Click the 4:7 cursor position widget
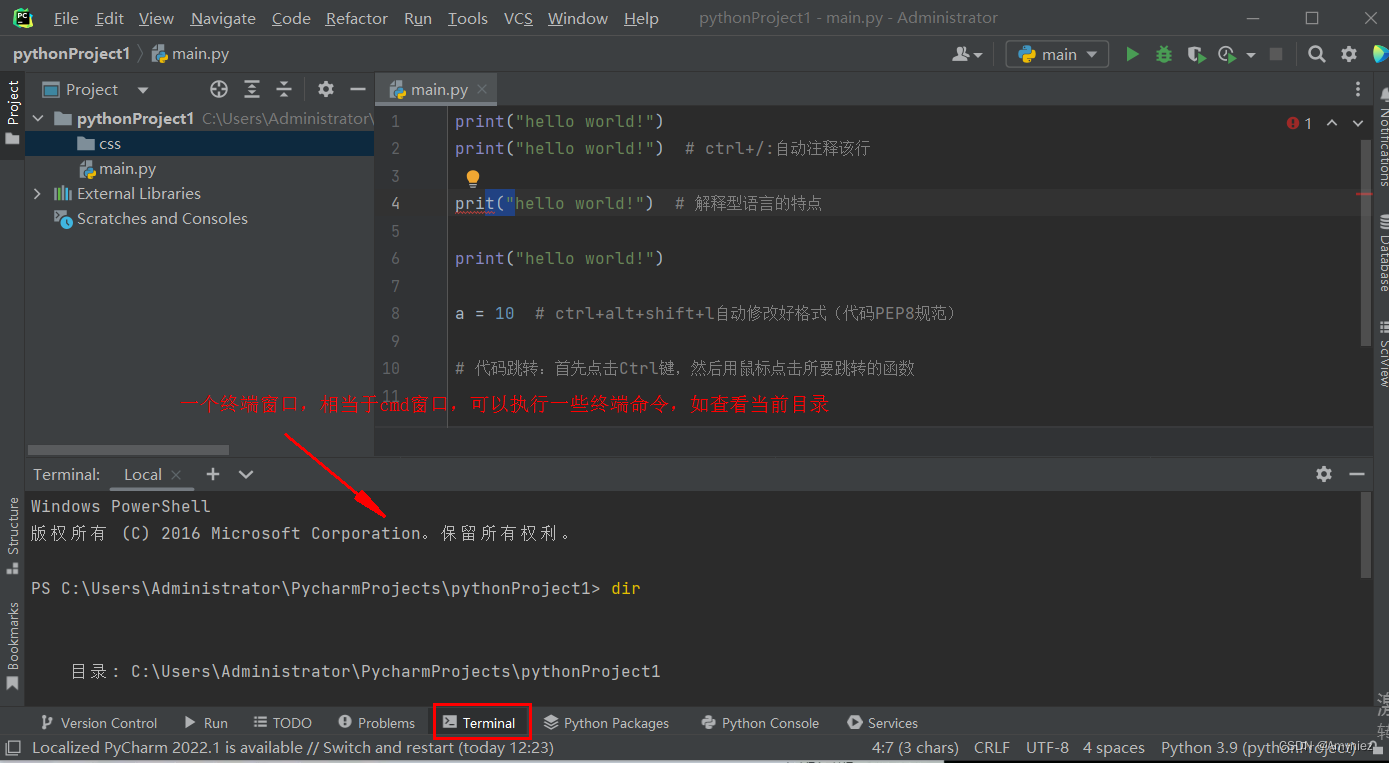This screenshot has width=1389, height=763. pos(915,747)
